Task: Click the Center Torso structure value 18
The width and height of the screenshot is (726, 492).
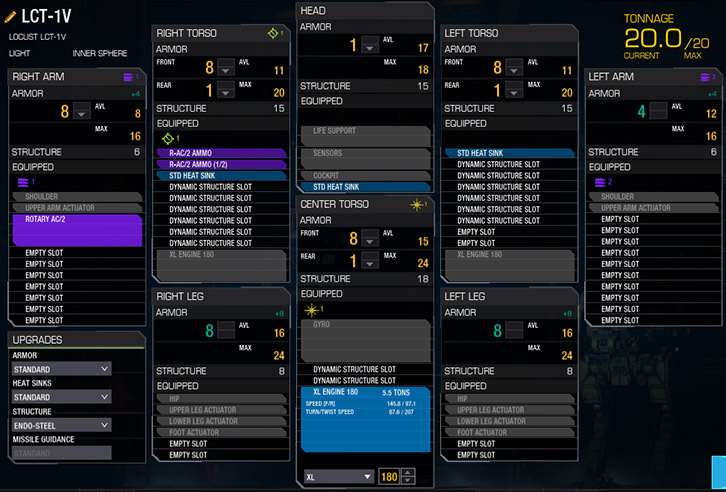Action: point(423,279)
